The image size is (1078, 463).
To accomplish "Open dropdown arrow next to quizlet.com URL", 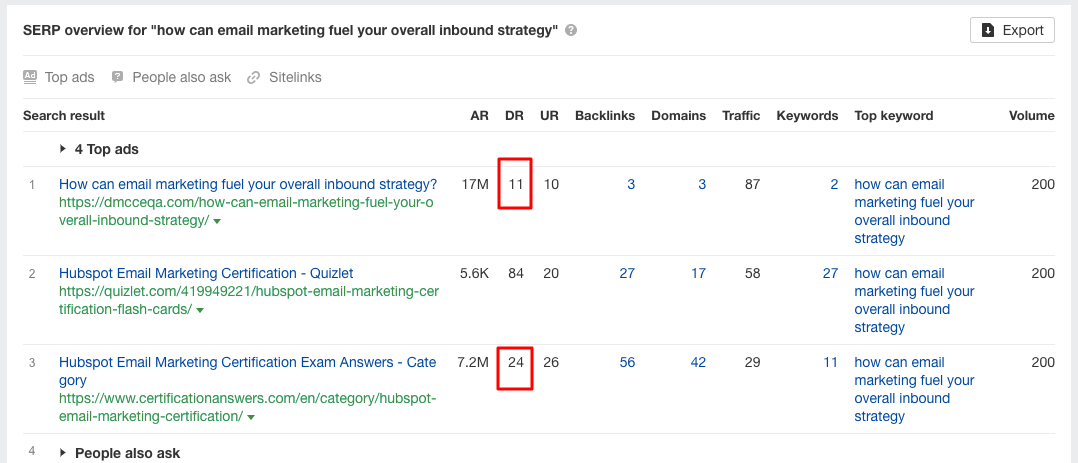I will pos(200,310).
